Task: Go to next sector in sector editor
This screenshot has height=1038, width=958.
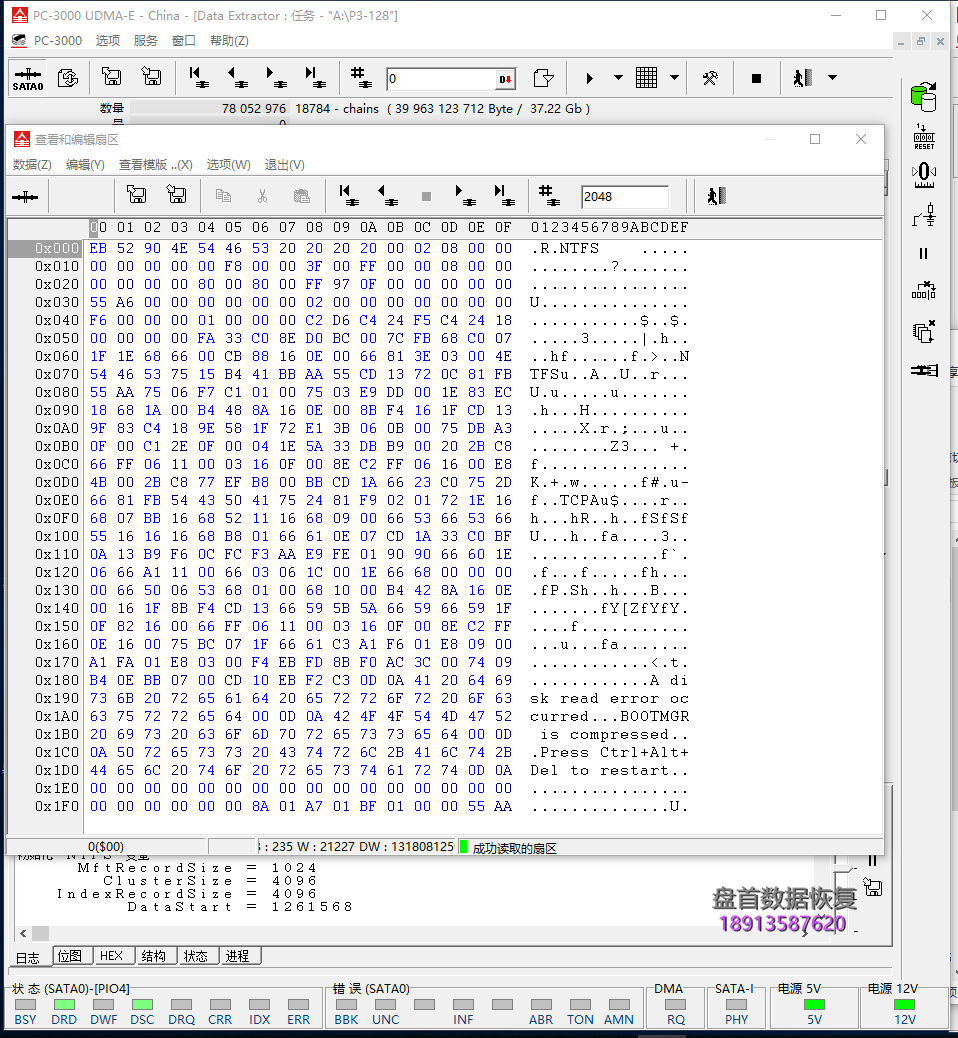Action: pyautogui.click(x=465, y=195)
